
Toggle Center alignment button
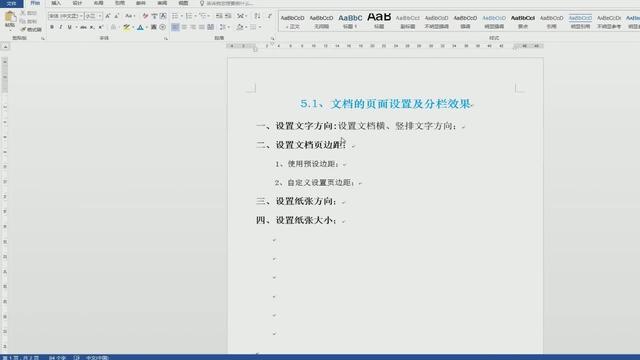coord(184,27)
